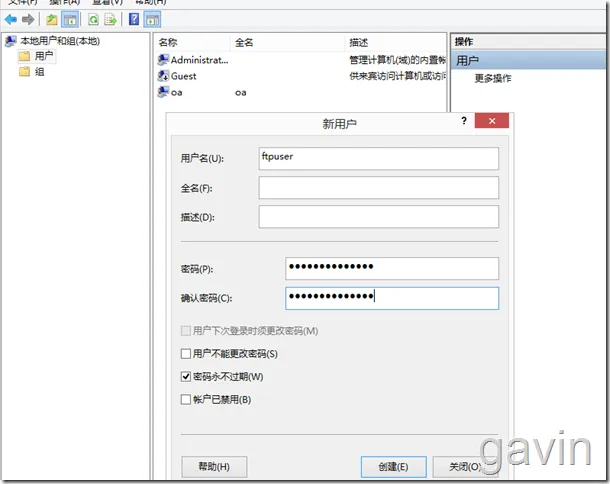The height and width of the screenshot is (484, 610).
Task: Check 用户不能更改密码(S) checkbox
Action: (186, 354)
